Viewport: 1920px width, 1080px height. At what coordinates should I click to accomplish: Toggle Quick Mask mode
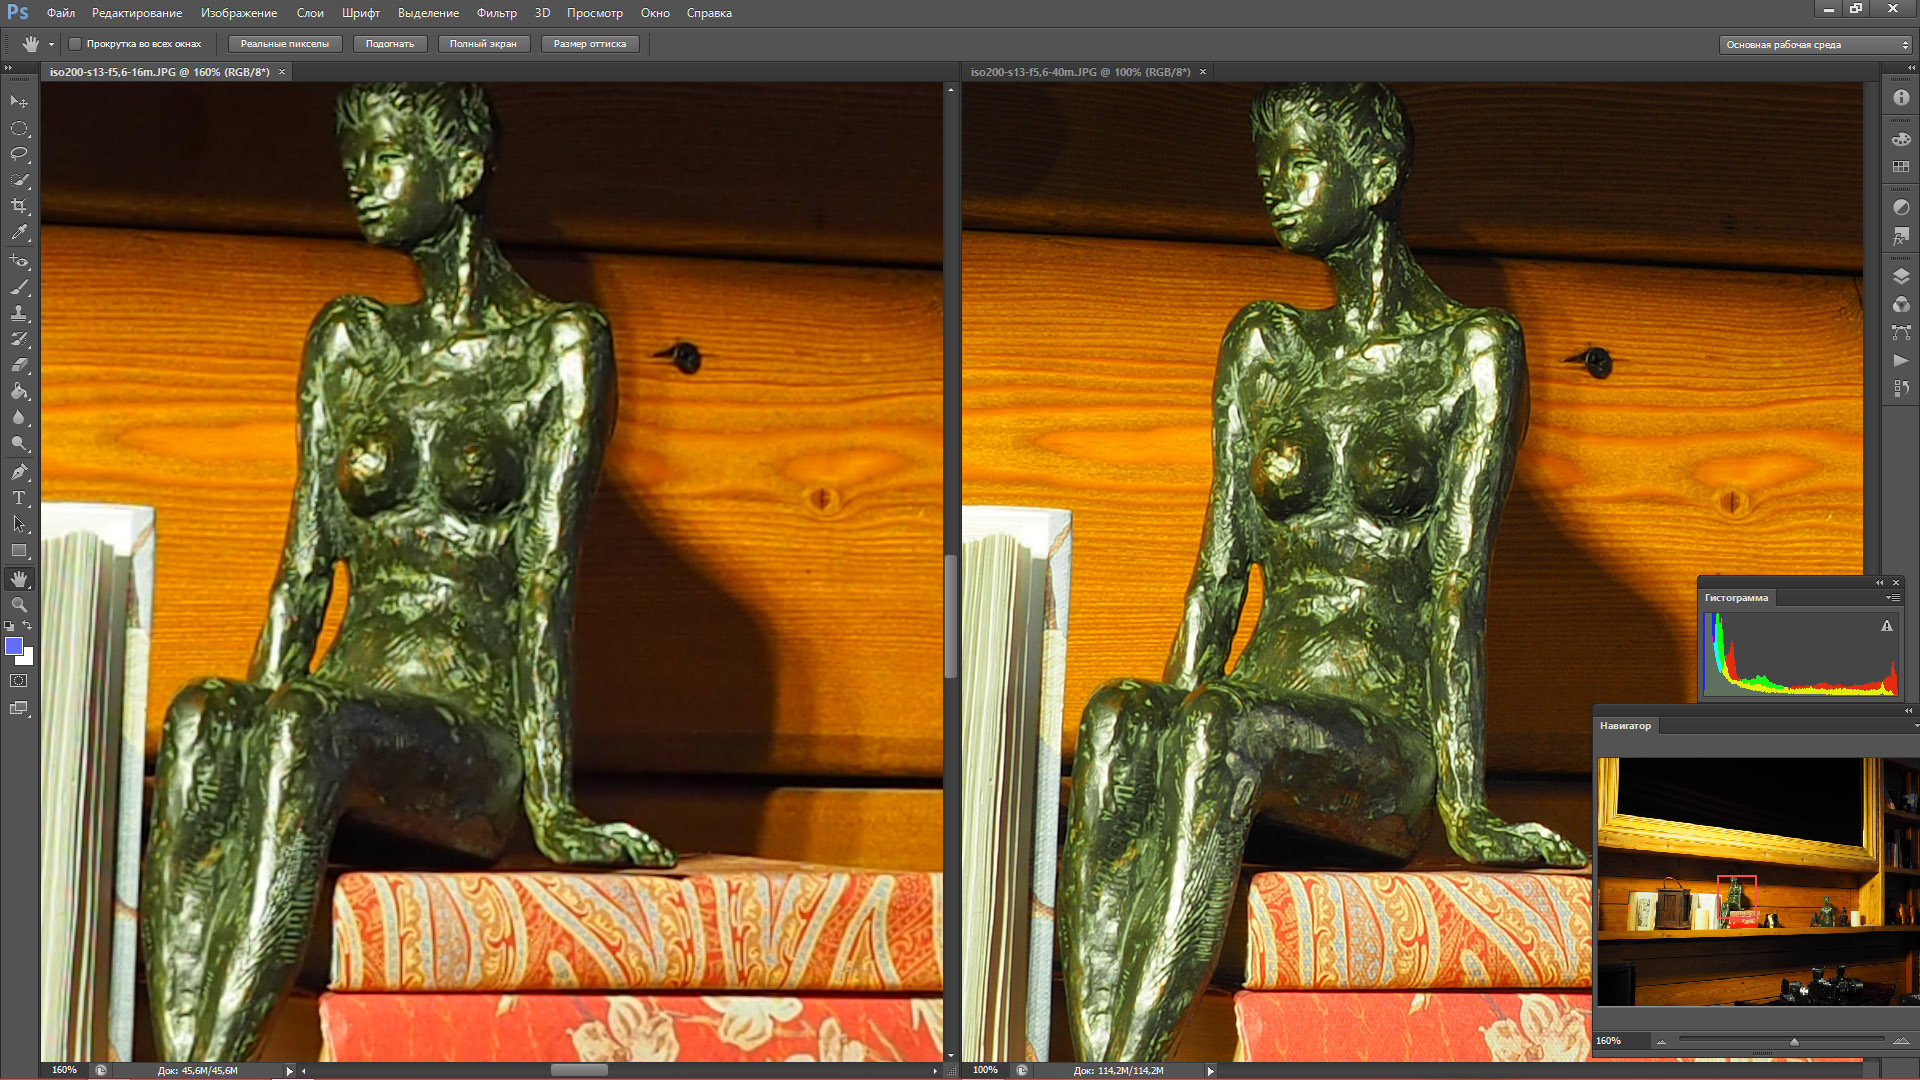(19, 681)
